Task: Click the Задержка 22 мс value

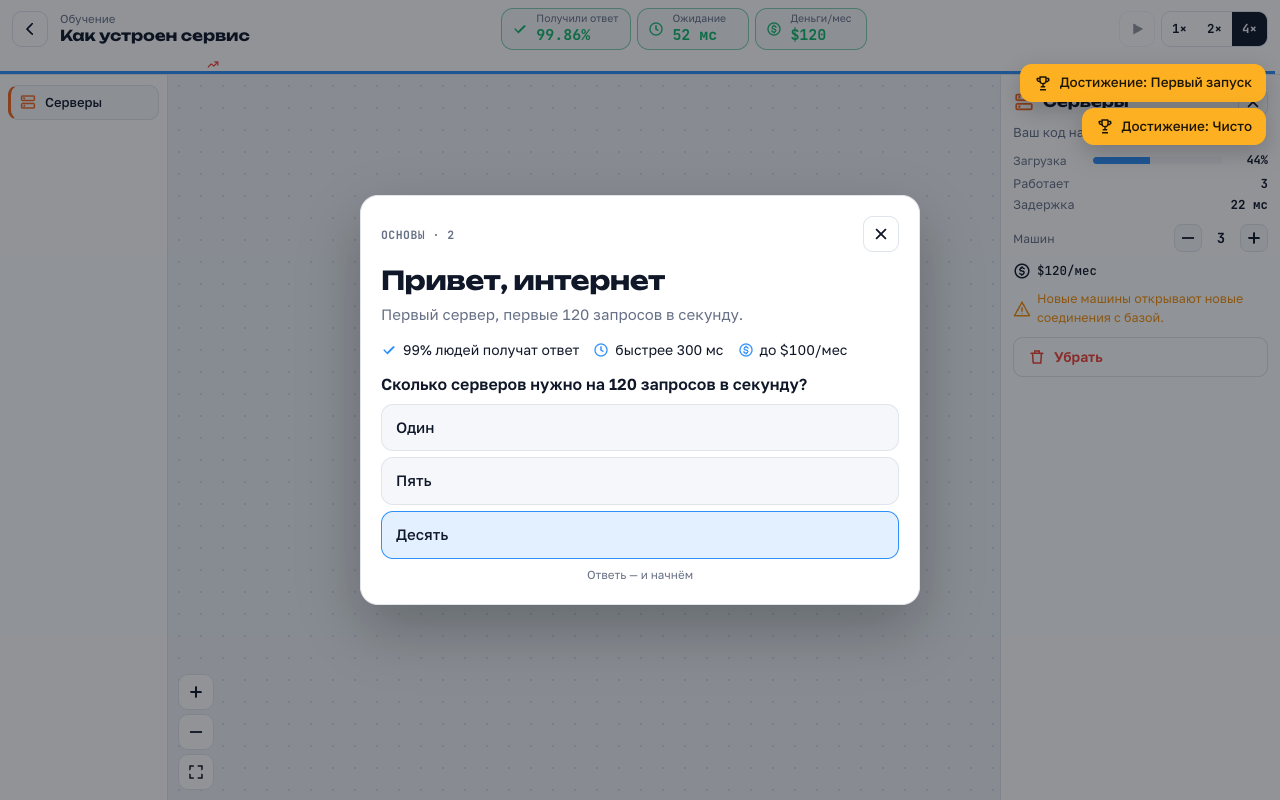Action: 1249,205
